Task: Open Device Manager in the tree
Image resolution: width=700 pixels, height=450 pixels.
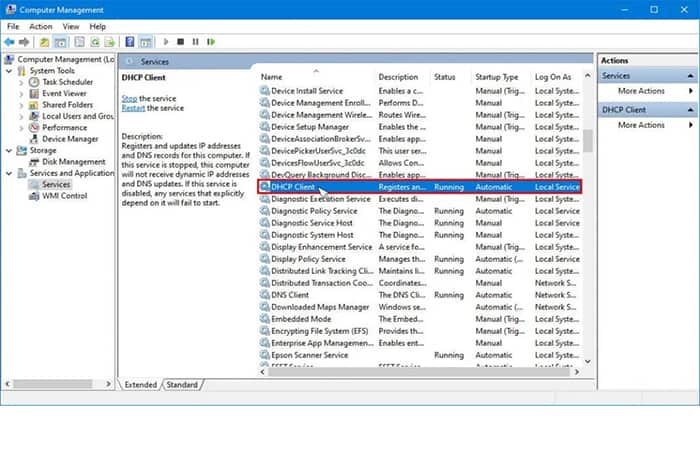Action: (70, 139)
